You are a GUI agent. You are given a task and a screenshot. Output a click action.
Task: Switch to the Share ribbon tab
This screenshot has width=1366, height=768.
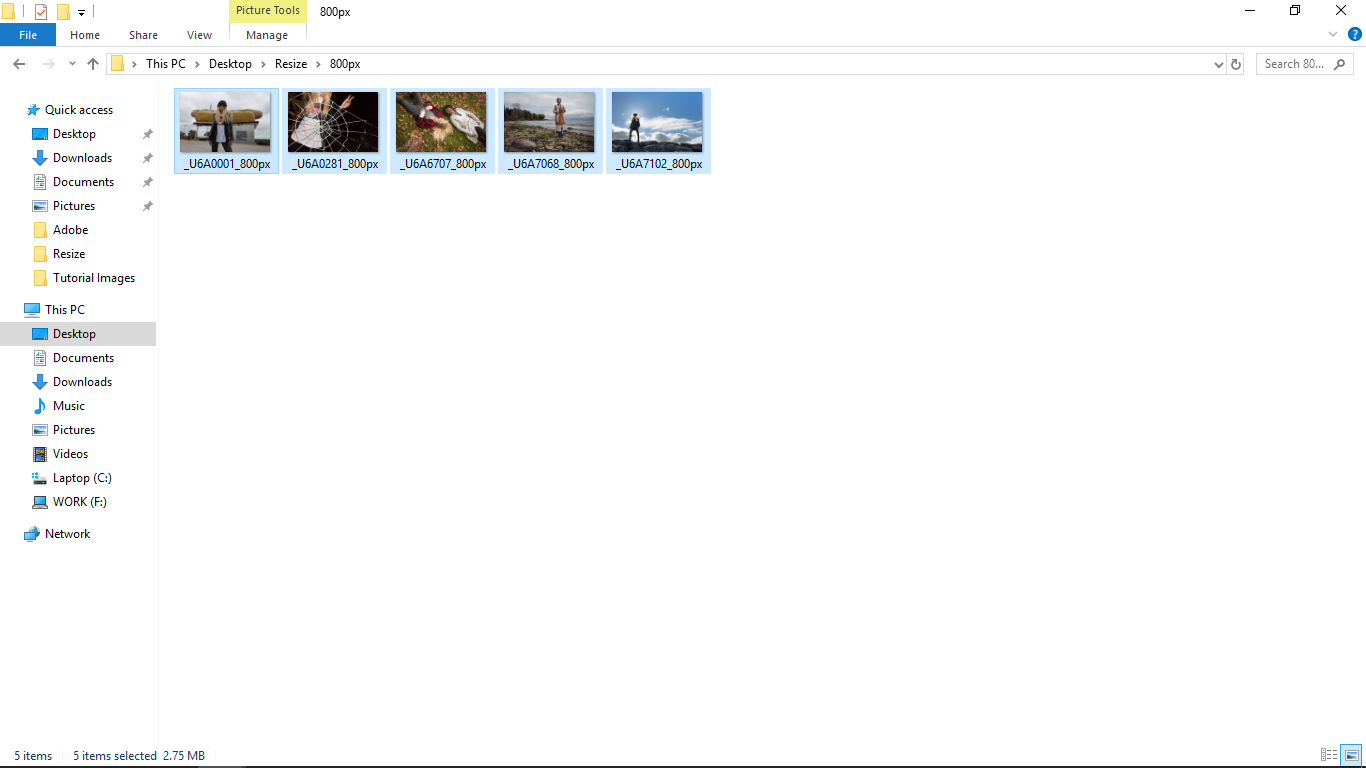pos(143,35)
